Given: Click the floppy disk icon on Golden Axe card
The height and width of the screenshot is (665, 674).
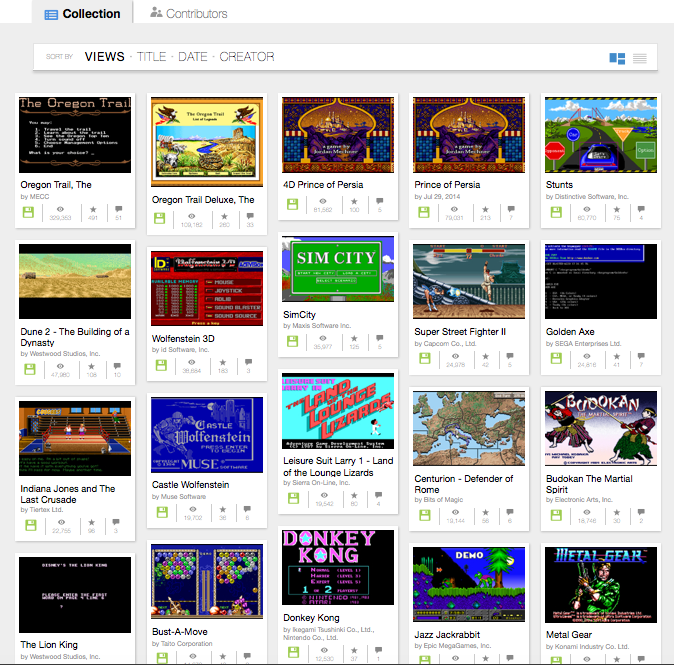Looking at the screenshot, I should tap(556, 359).
